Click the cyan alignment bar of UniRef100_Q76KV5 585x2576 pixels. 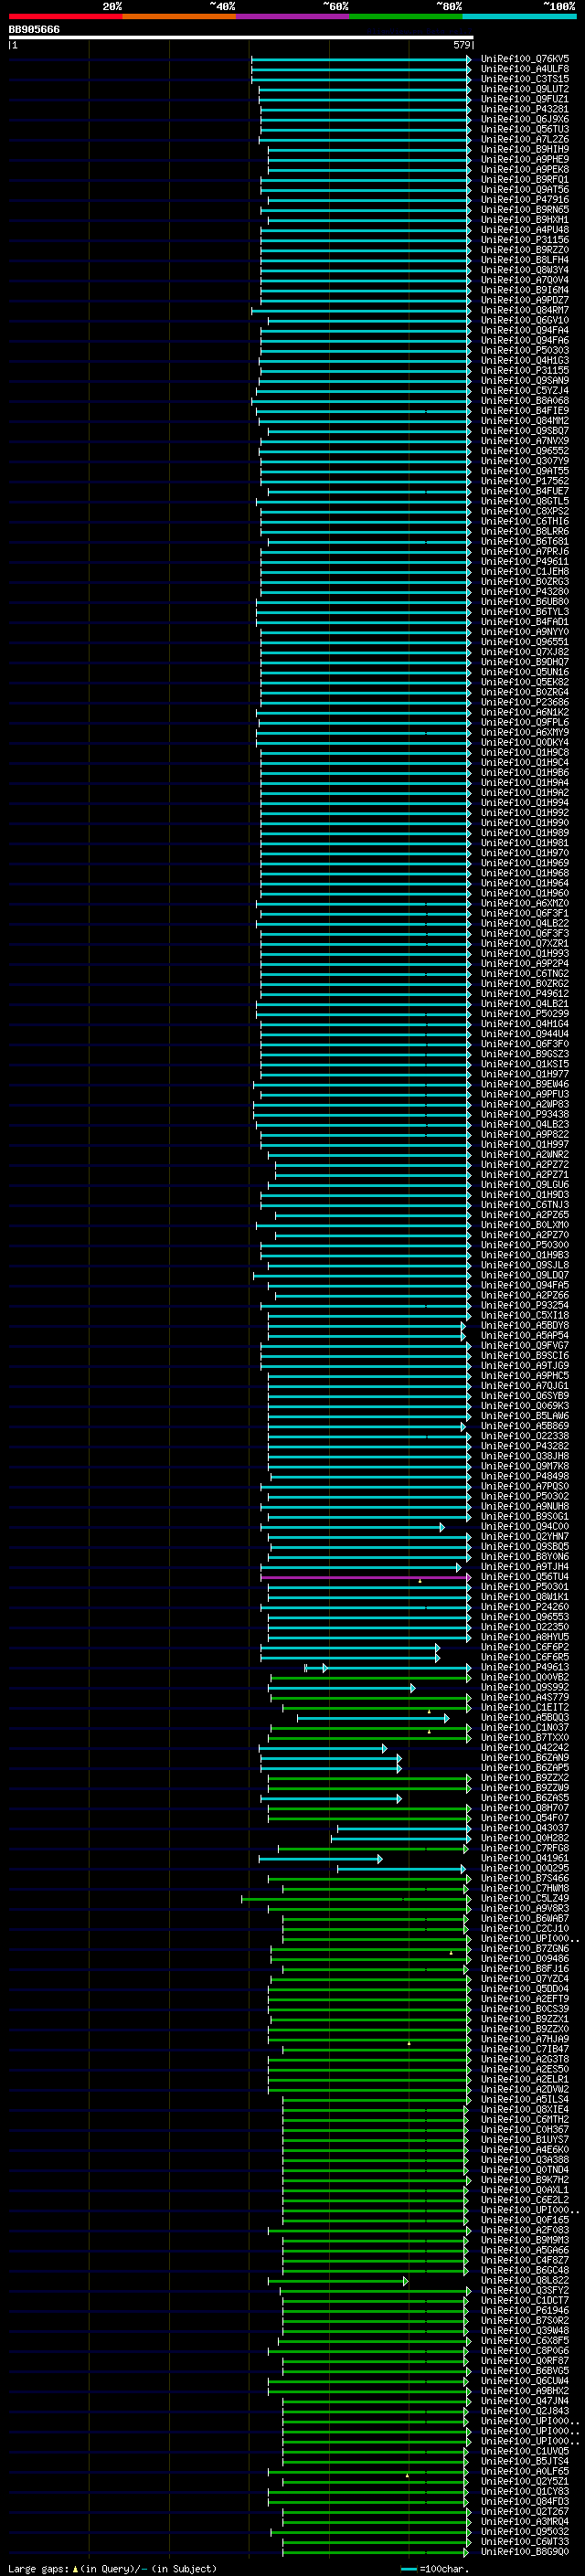[360, 59]
